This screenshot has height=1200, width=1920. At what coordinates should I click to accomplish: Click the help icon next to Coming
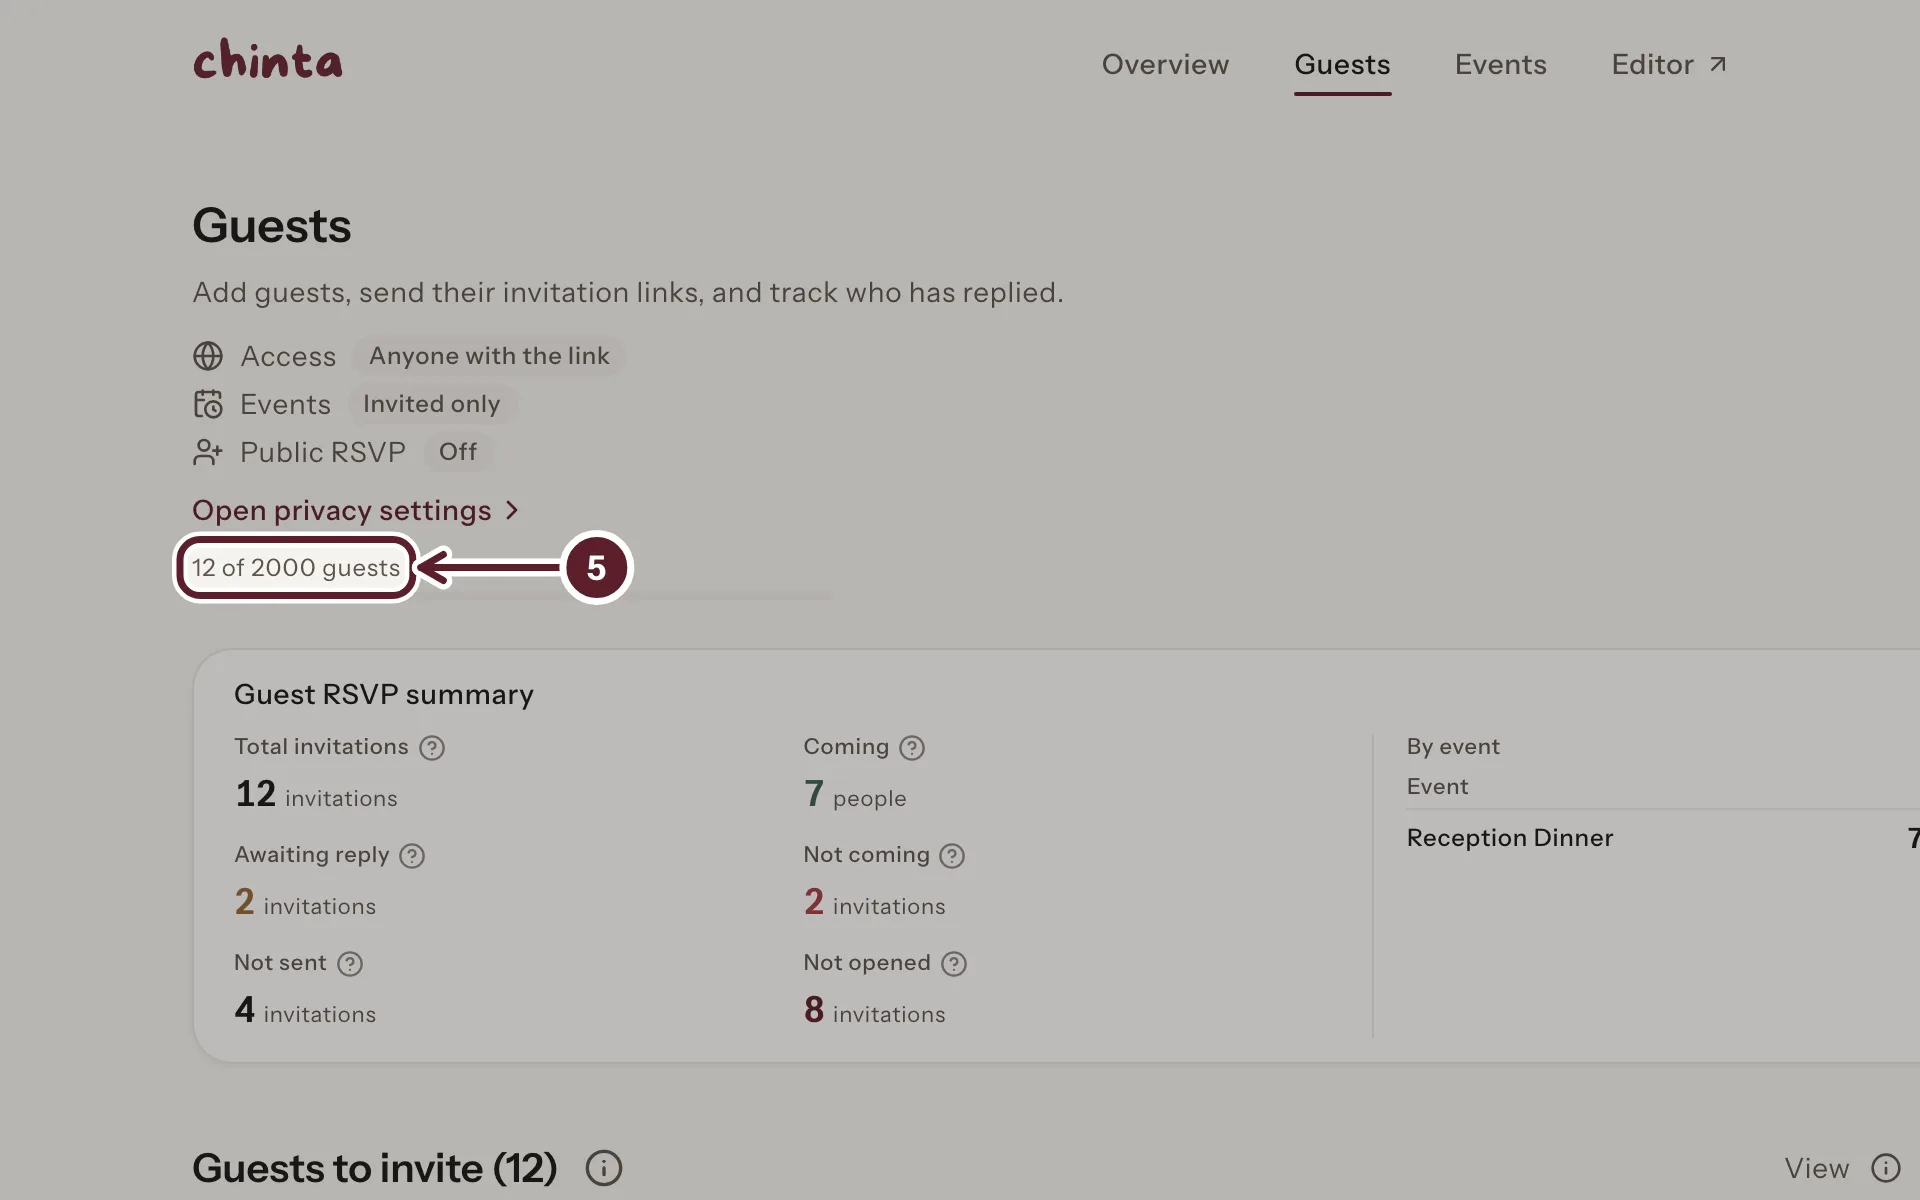click(911, 747)
